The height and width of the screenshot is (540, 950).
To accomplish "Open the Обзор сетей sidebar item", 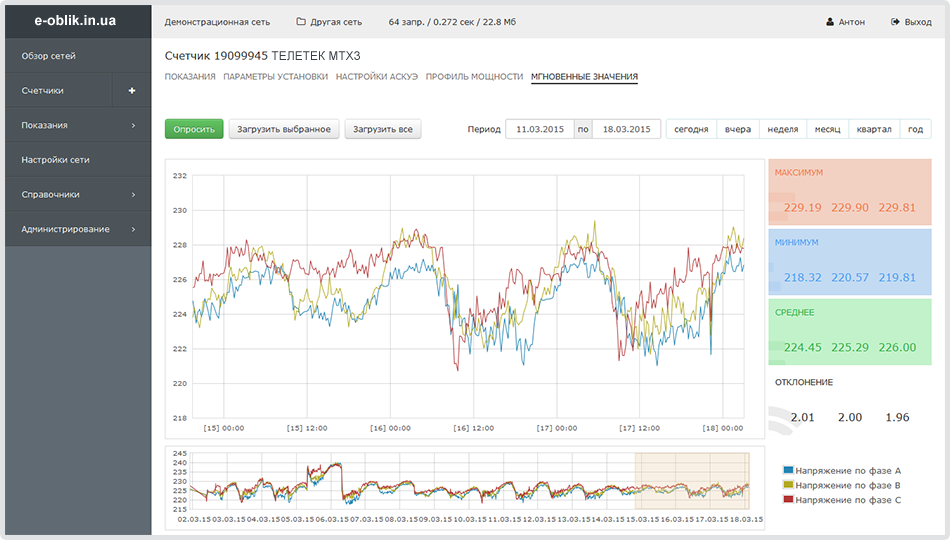I will pos(48,56).
